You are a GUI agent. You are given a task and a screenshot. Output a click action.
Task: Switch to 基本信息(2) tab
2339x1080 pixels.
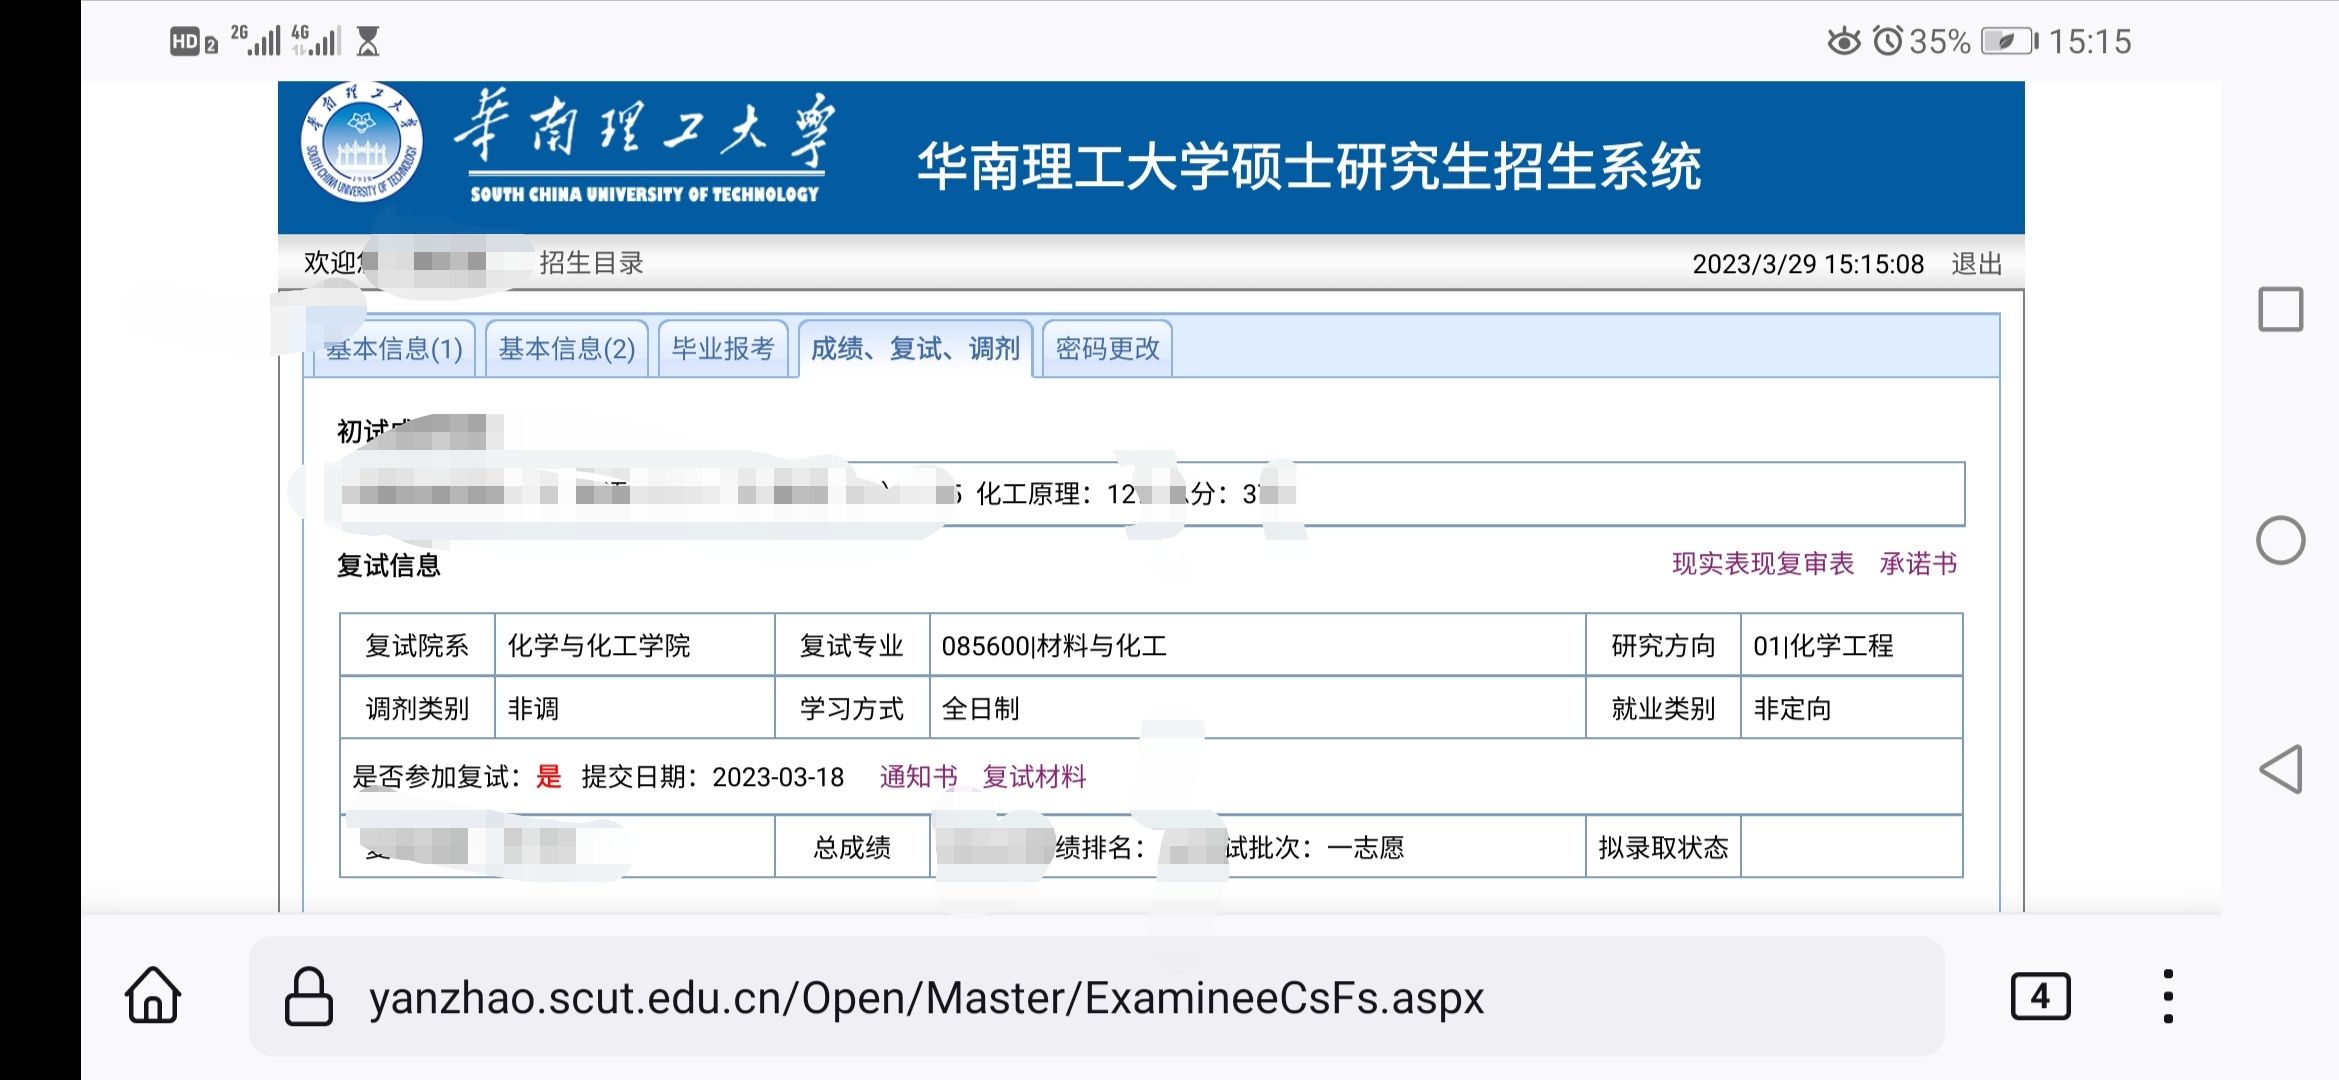coord(567,349)
